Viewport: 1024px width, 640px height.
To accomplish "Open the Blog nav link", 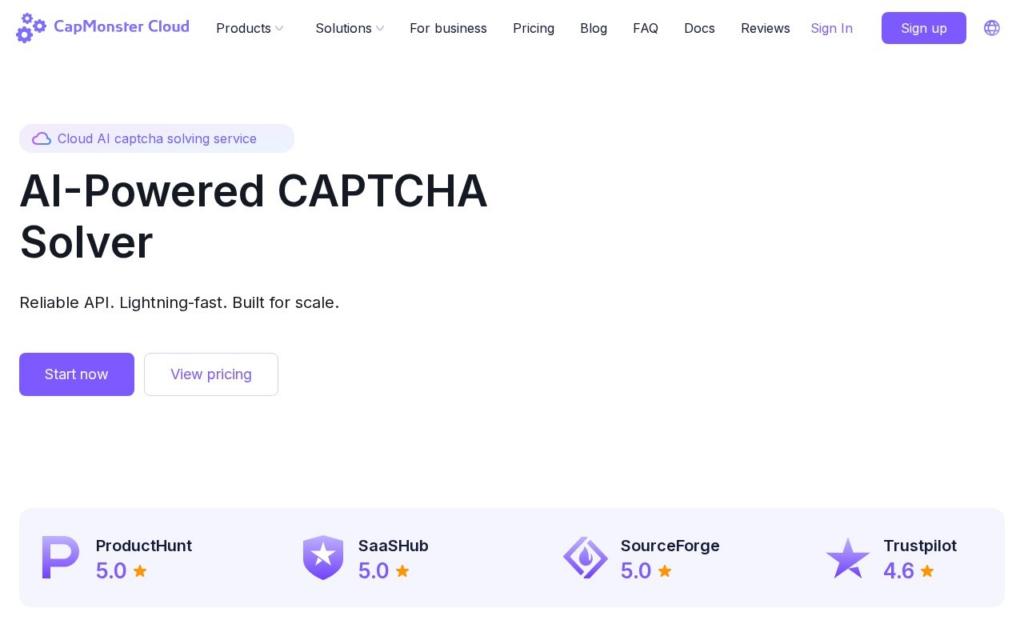I will [594, 28].
